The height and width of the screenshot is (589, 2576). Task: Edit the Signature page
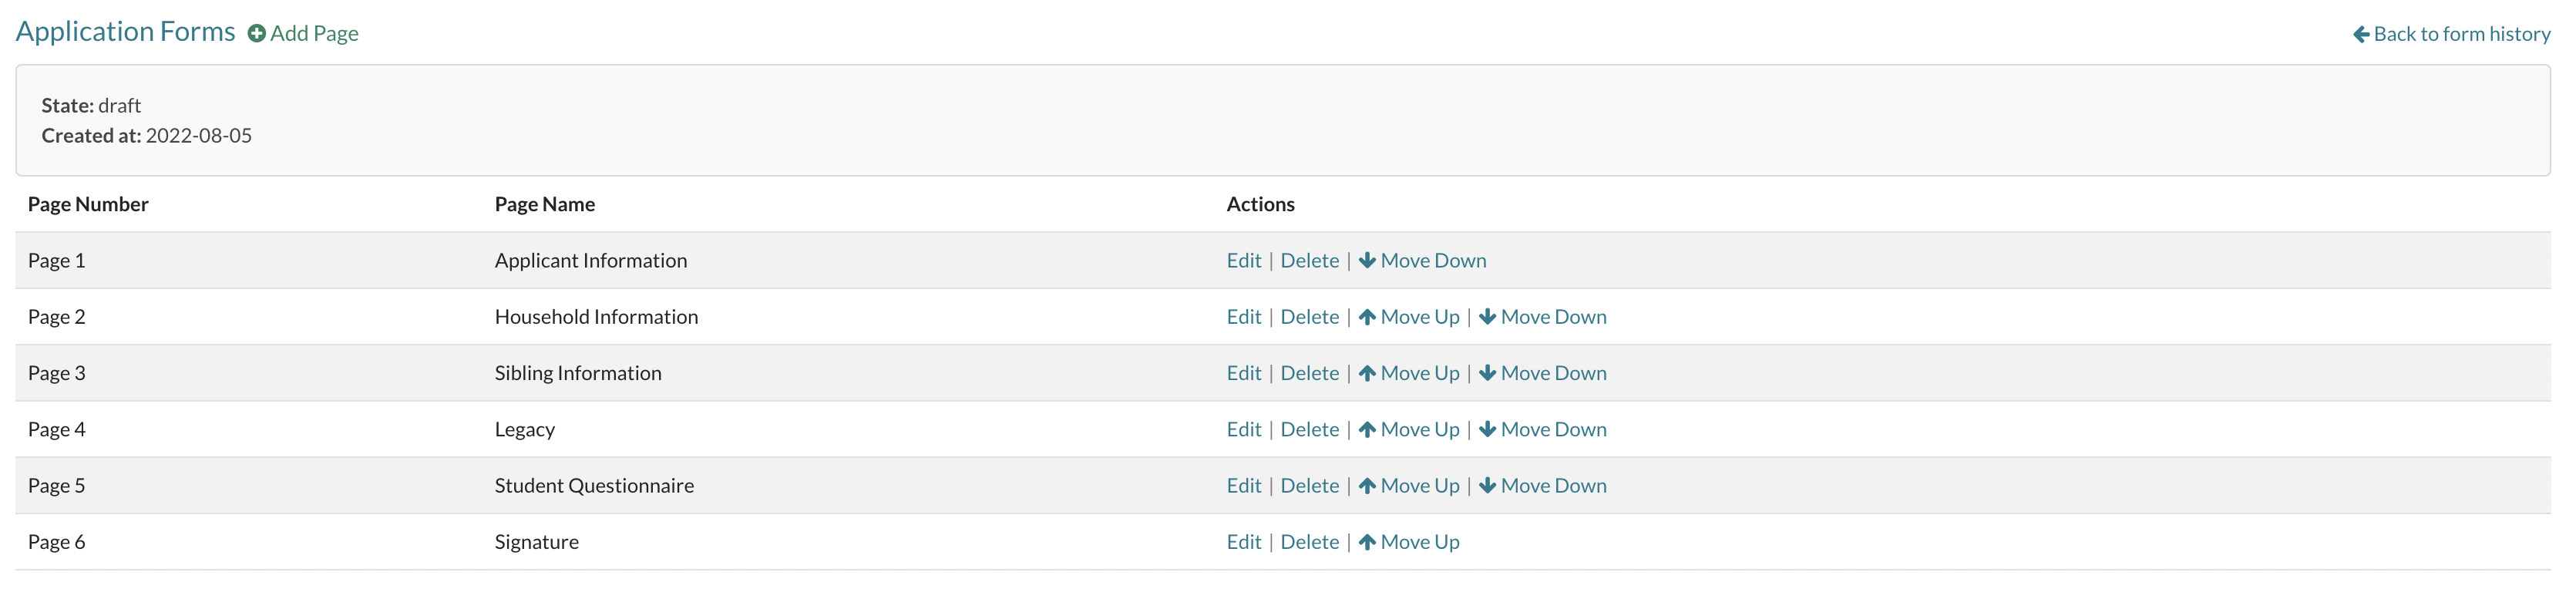(x=1244, y=542)
